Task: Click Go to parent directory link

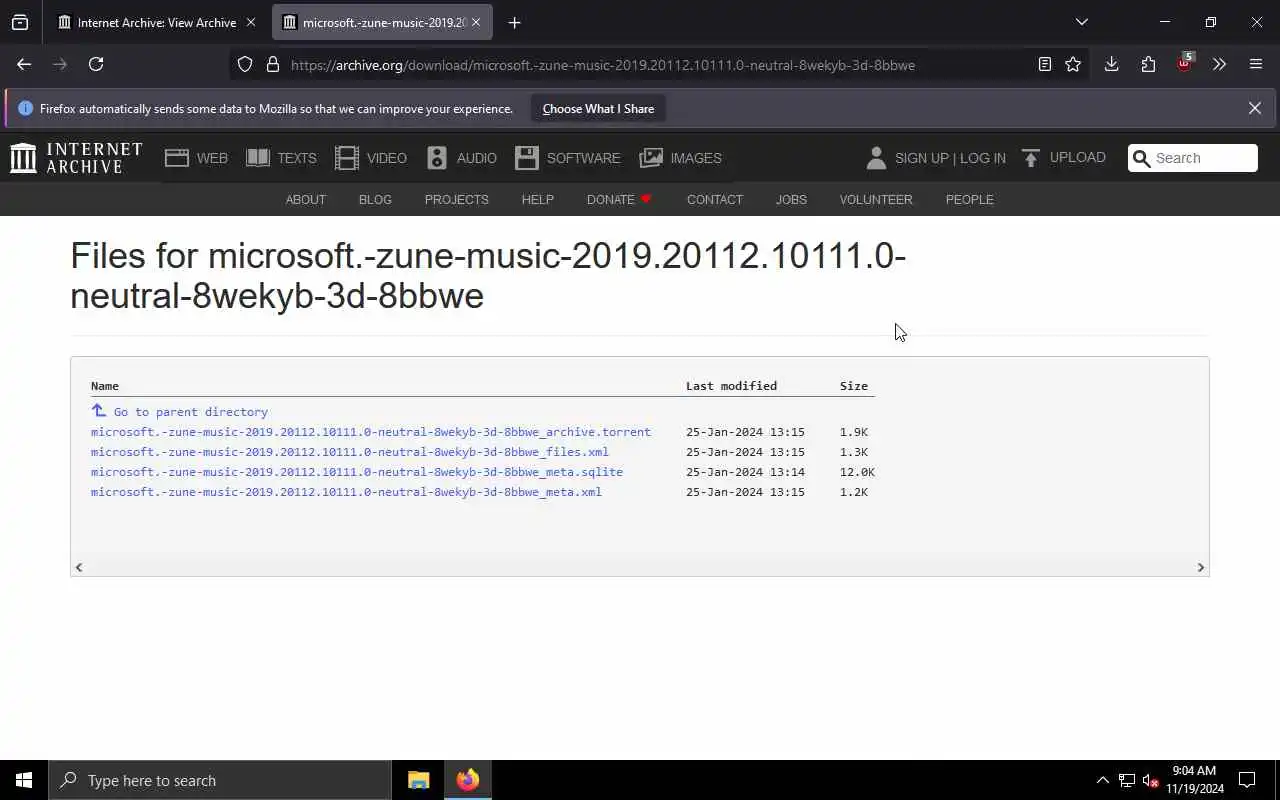Action: pos(190,412)
